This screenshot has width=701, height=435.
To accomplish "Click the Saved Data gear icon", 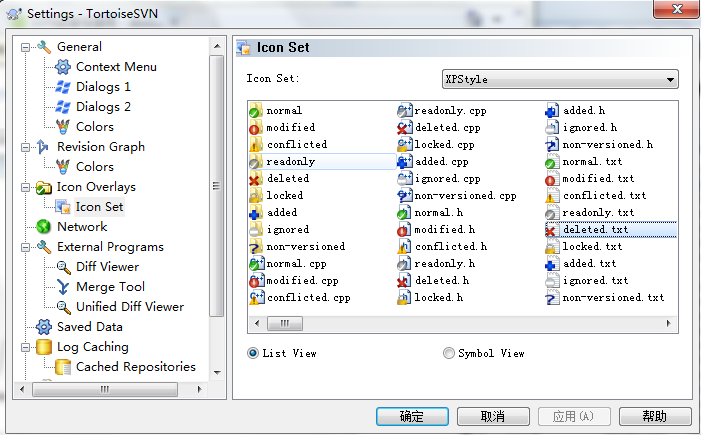I will click(x=44, y=327).
